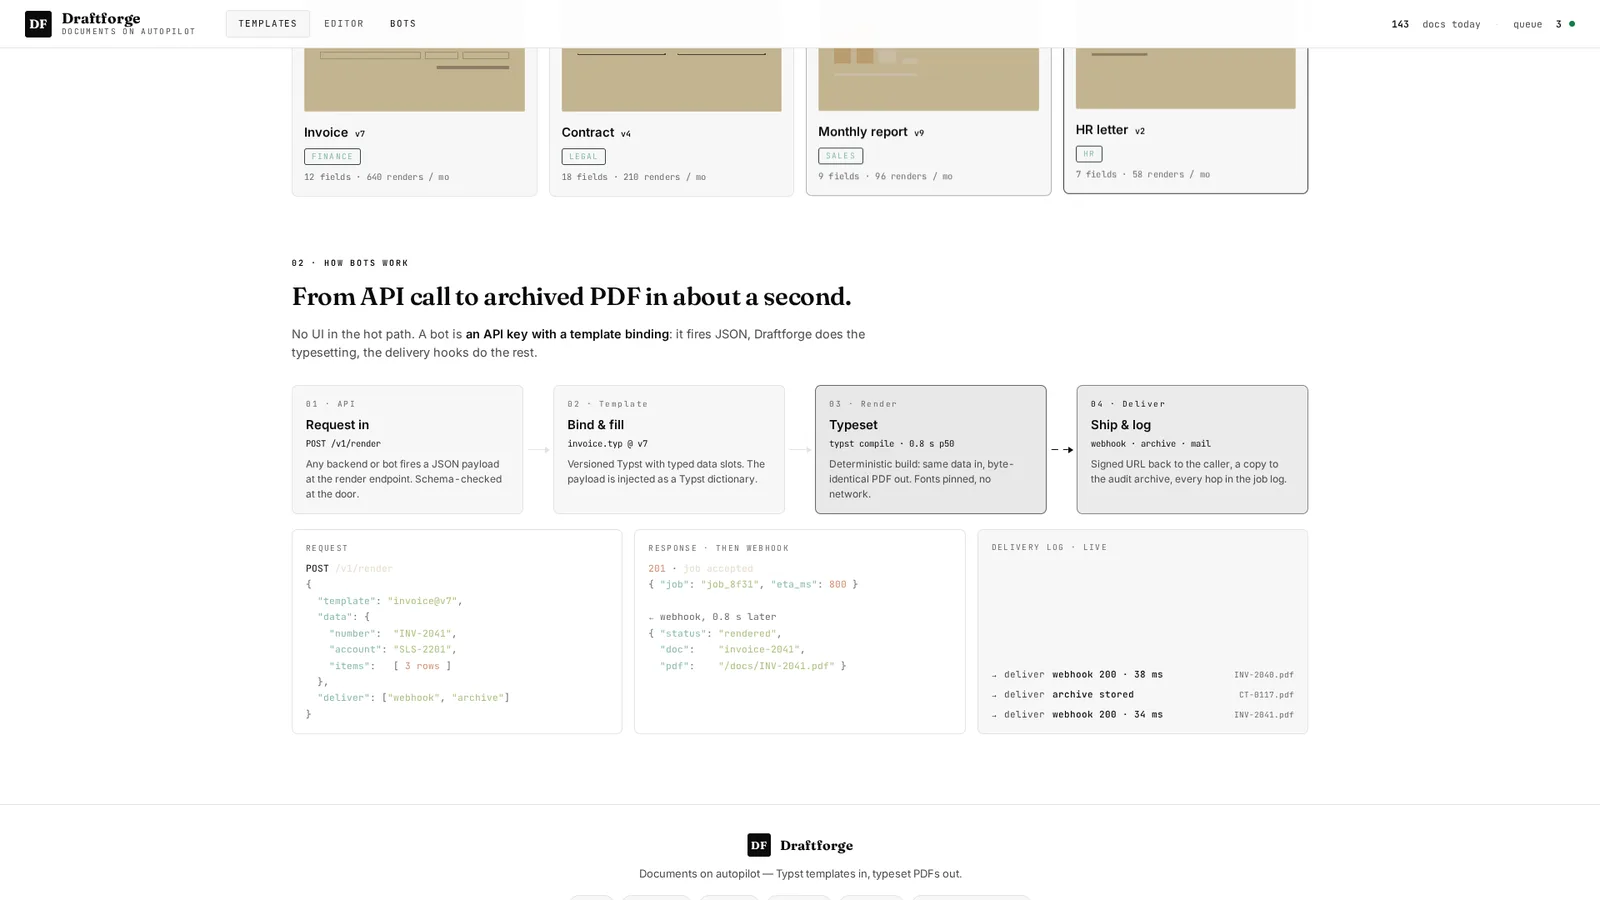Click the delivery log row for INV-2041.pdf
This screenshot has width=1600, height=900.
[1142, 714]
